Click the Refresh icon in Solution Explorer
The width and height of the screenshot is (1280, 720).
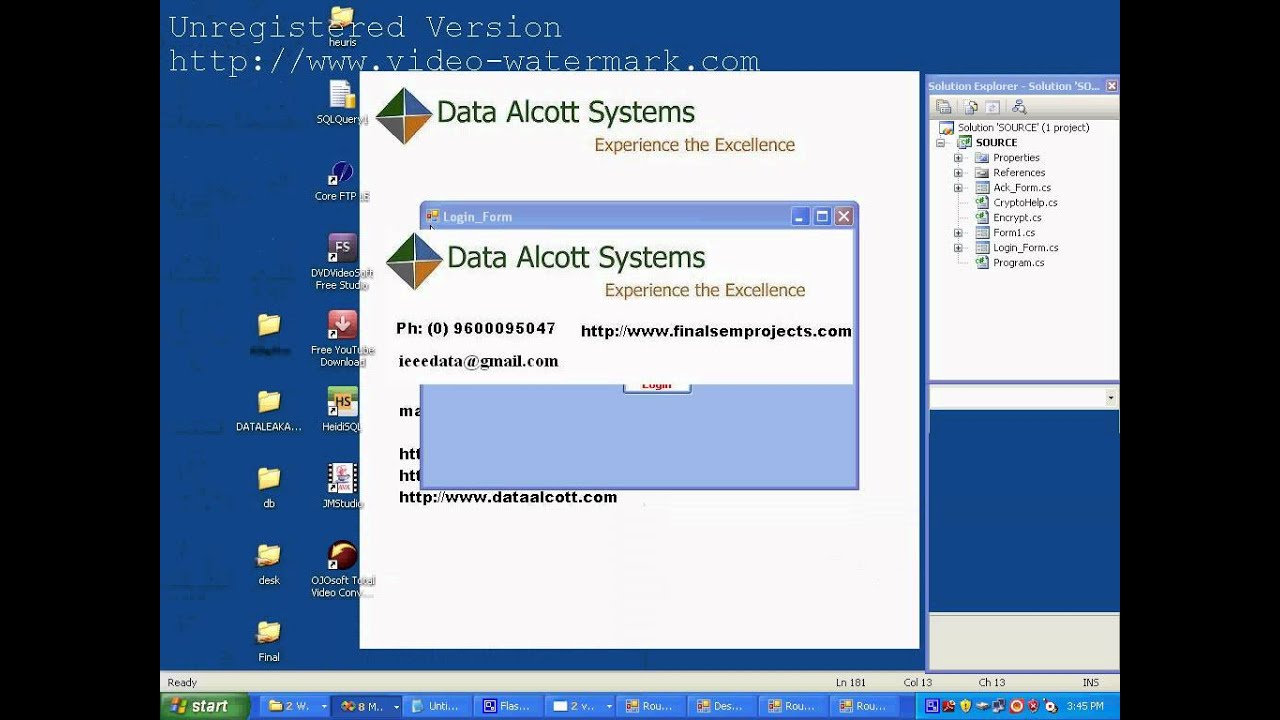point(992,107)
